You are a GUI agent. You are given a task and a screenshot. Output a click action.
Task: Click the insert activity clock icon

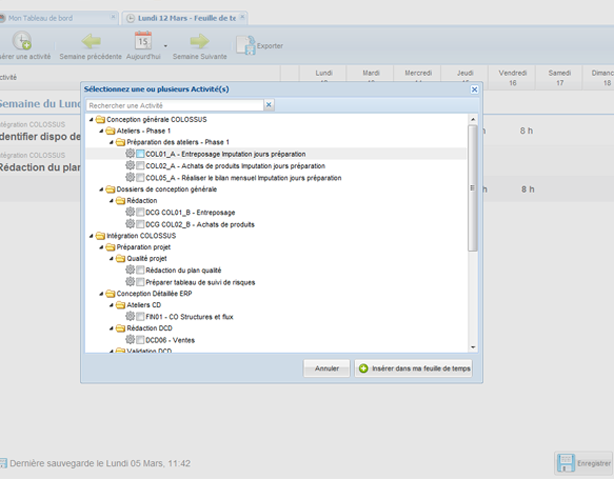point(22,41)
